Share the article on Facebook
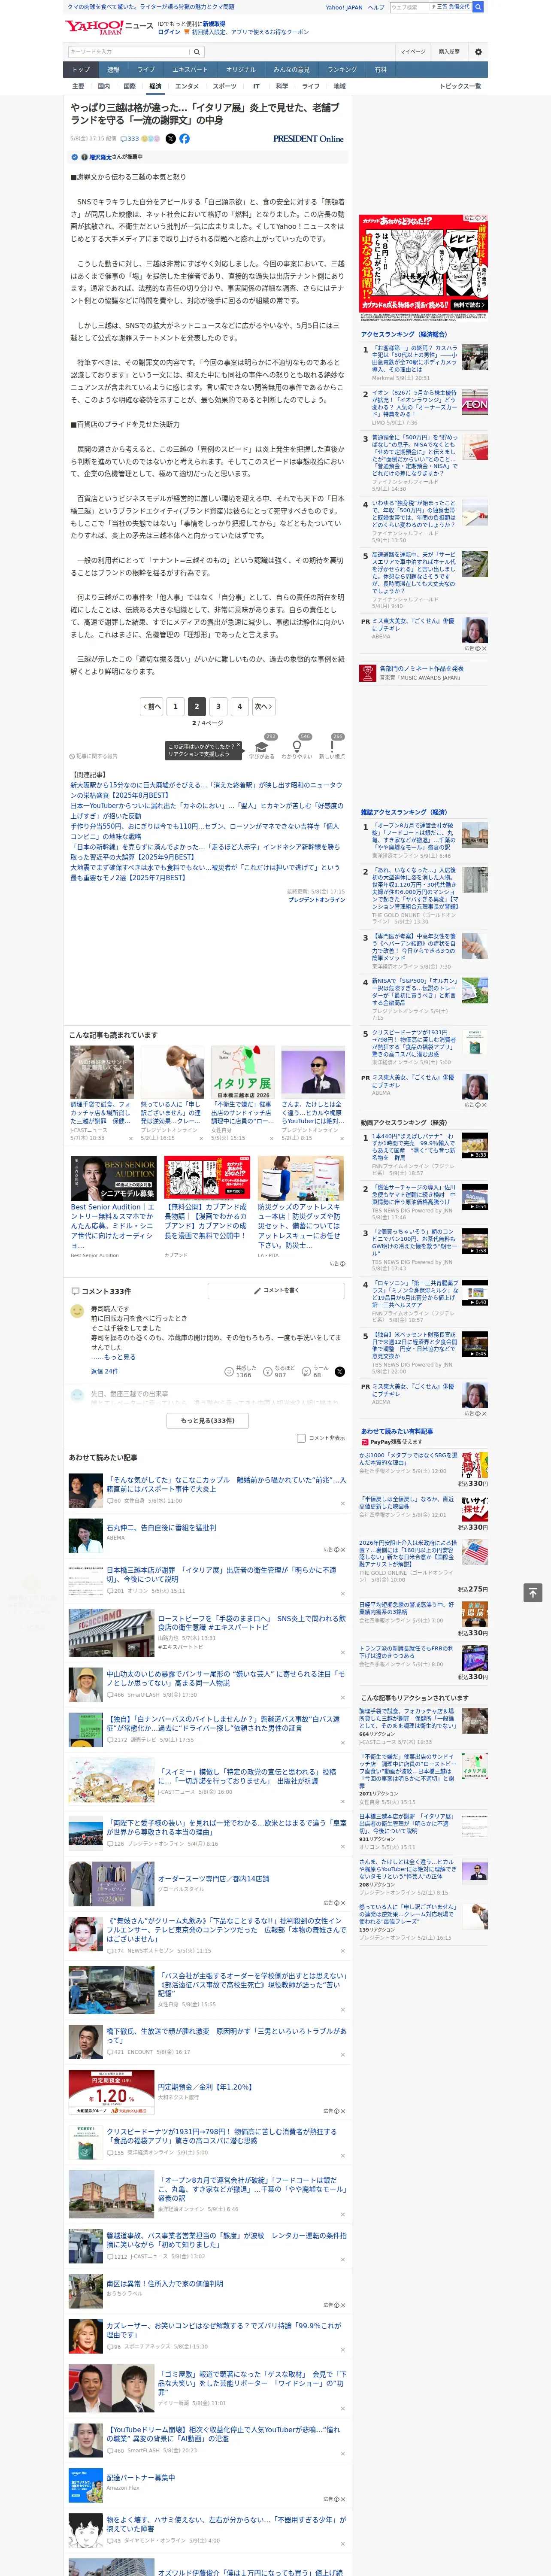Viewport: 551px width, 2576px height. tap(184, 139)
